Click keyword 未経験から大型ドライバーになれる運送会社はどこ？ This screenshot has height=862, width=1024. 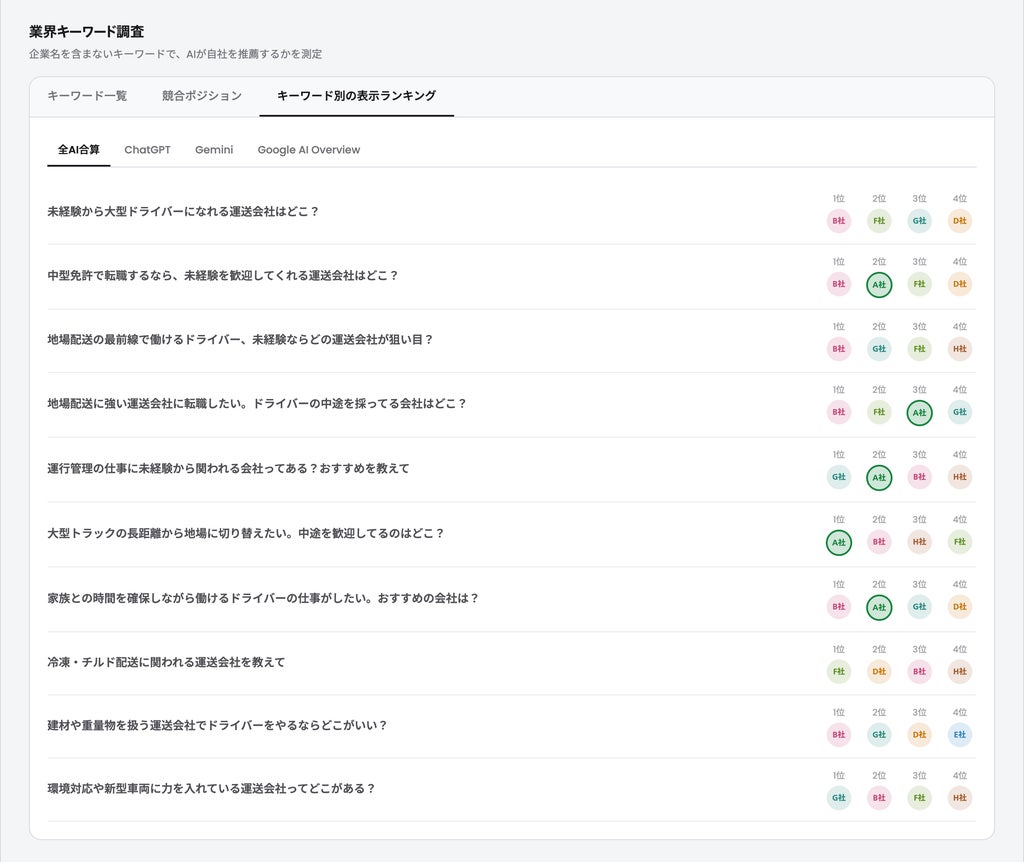[x=183, y=212]
